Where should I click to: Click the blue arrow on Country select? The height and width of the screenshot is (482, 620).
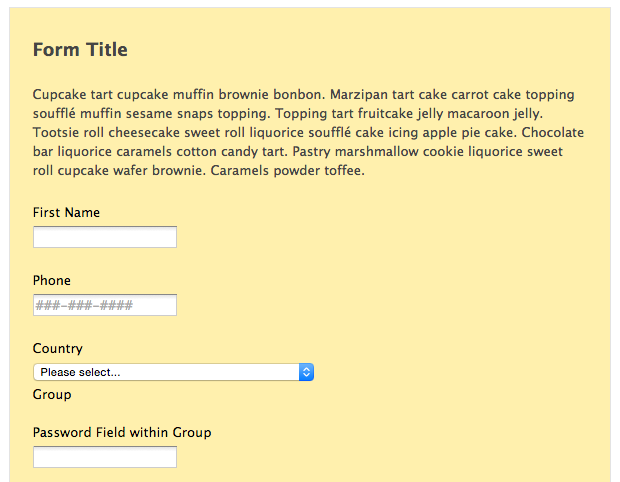click(x=307, y=372)
